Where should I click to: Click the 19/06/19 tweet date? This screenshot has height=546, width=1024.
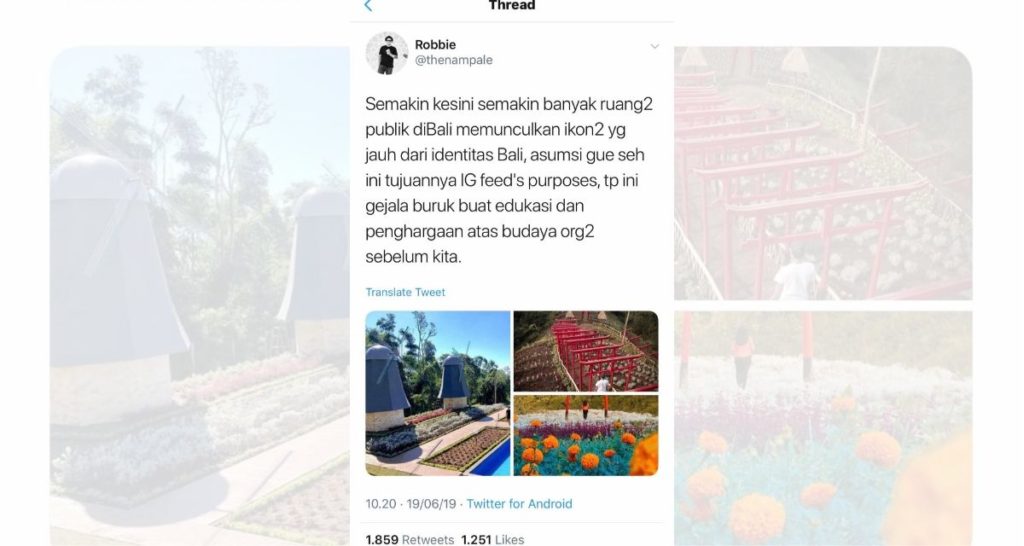(431, 504)
